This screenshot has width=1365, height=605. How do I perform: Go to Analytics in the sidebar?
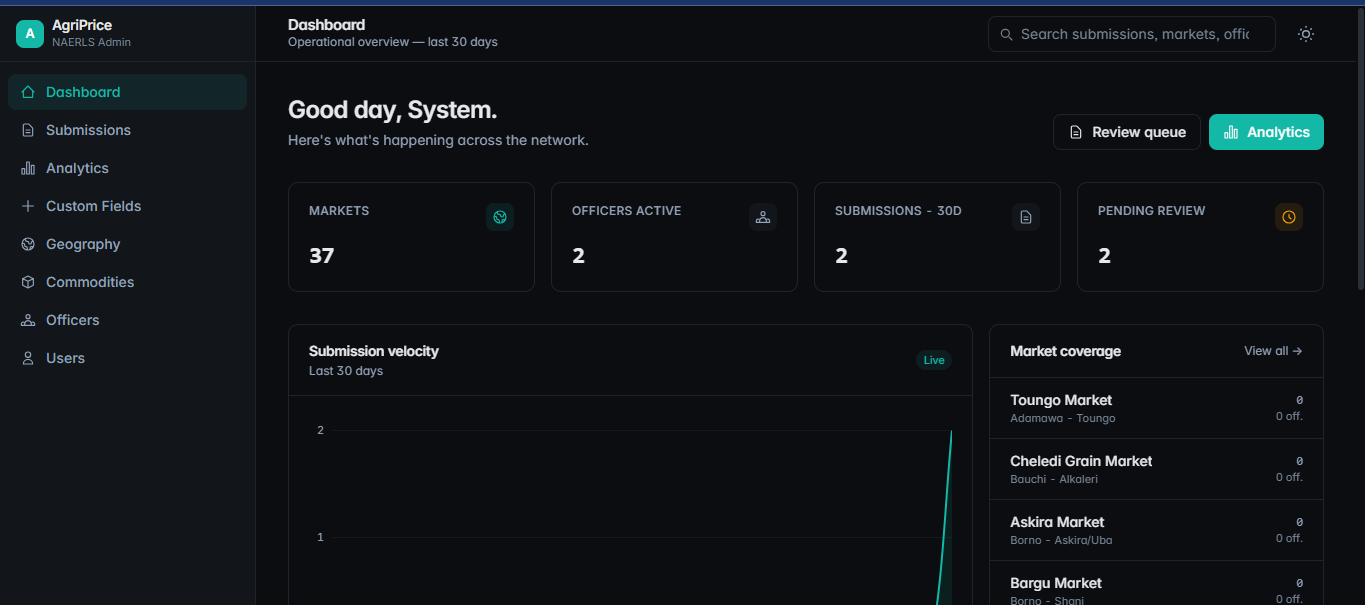coord(127,168)
